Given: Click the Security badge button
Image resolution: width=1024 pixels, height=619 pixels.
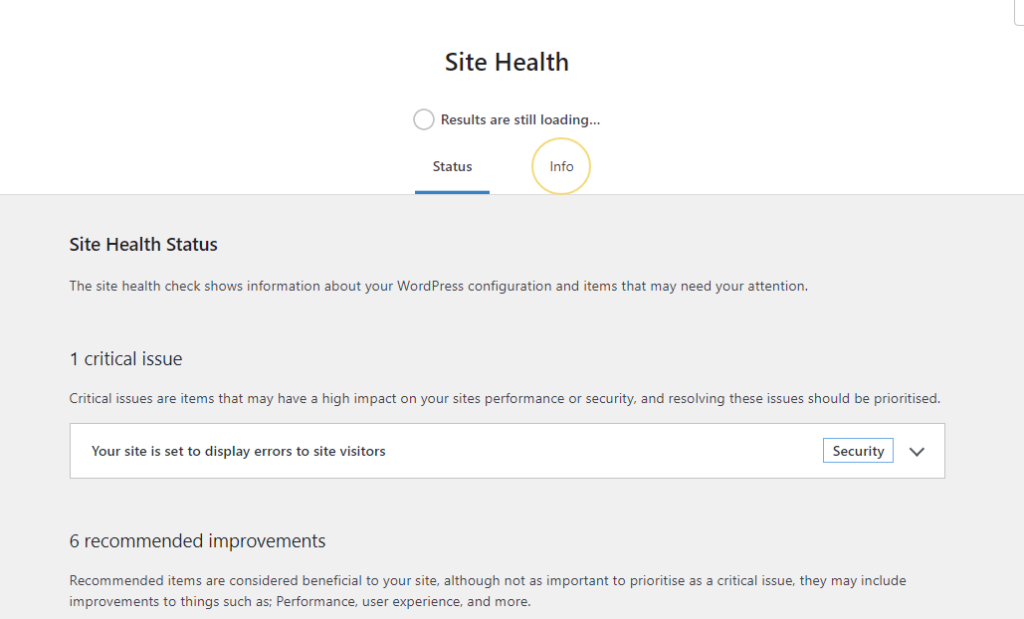Looking at the screenshot, I should (858, 450).
